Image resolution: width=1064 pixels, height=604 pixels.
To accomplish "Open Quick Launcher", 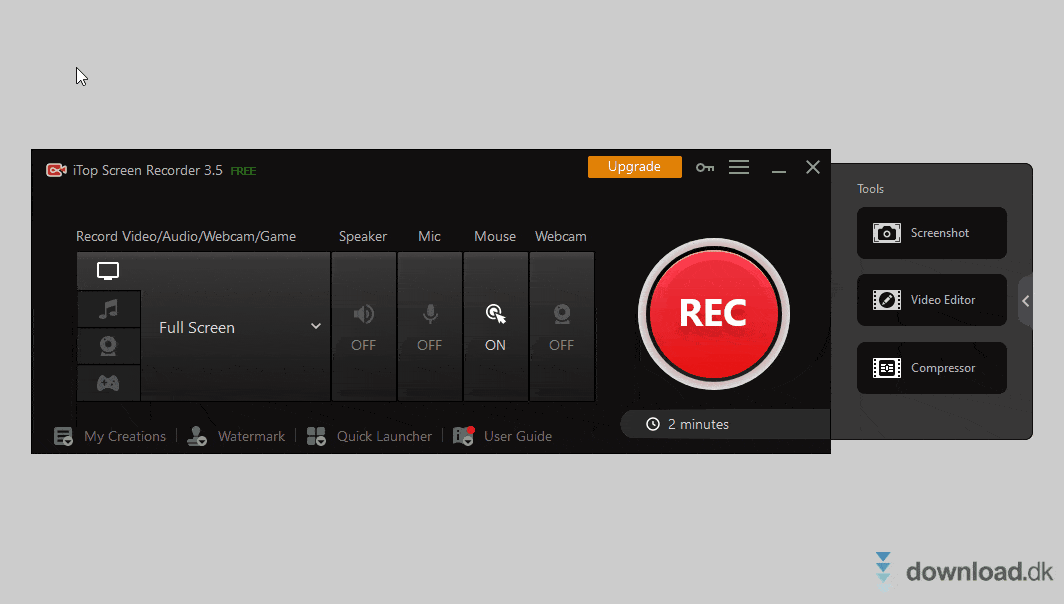I will pyautogui.click(x=369, y=436).
